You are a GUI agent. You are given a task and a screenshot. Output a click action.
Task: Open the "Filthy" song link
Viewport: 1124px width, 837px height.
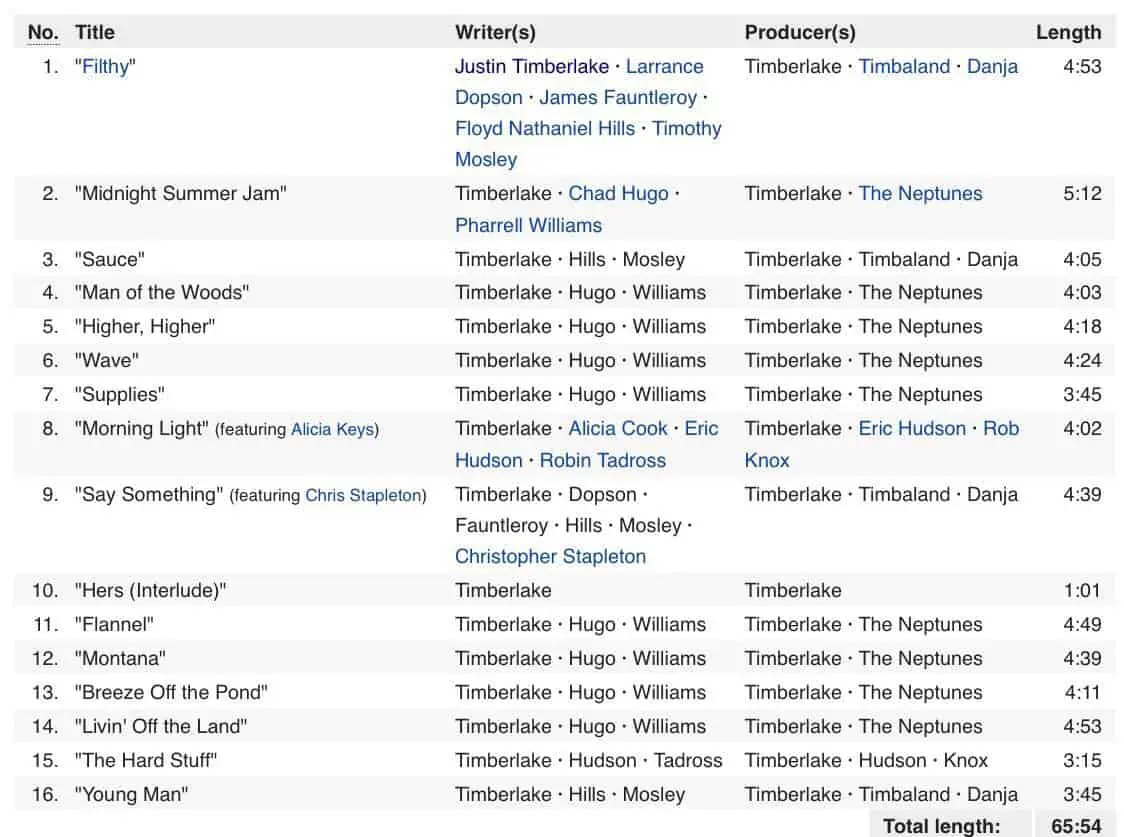105,67
